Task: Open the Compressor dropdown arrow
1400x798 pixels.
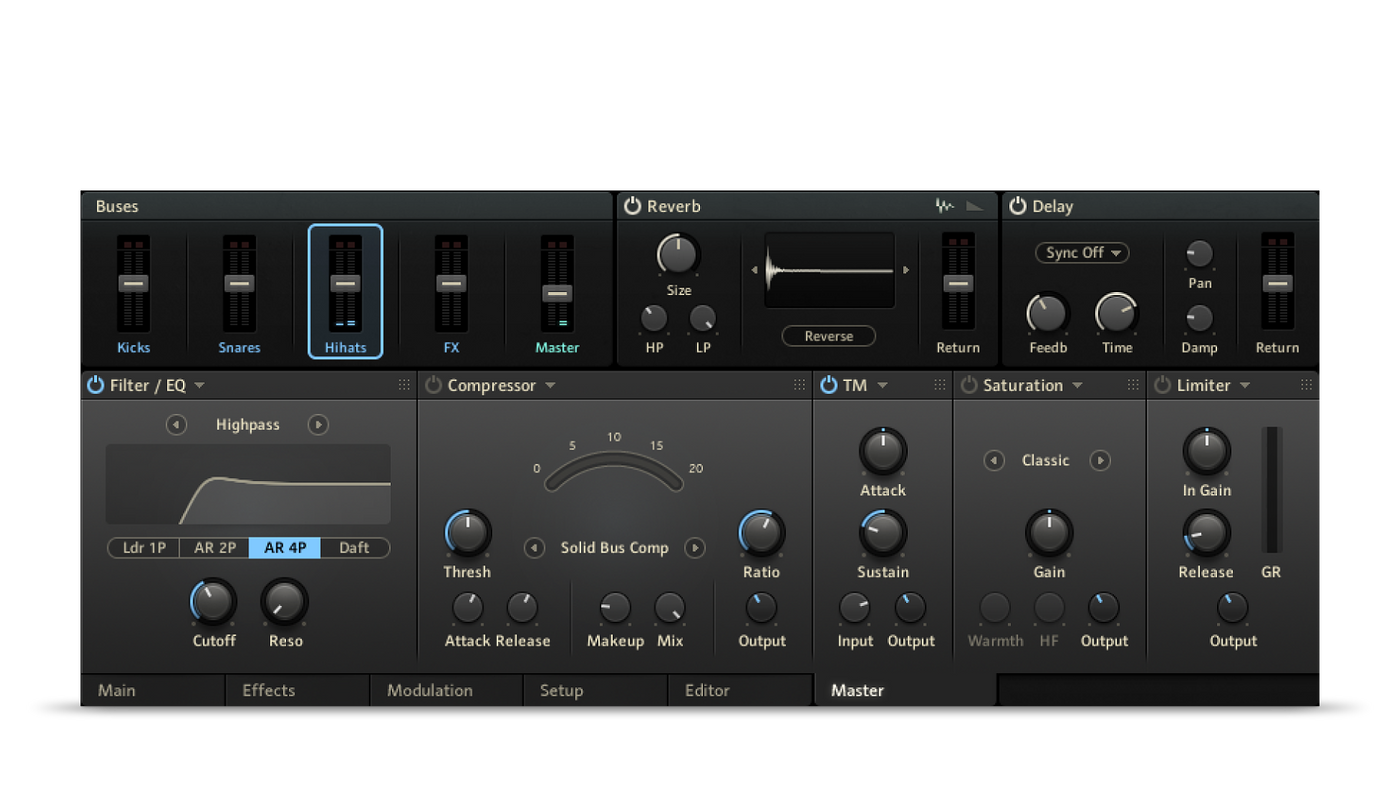Action: pyautogui.click(x=550, y=386)
